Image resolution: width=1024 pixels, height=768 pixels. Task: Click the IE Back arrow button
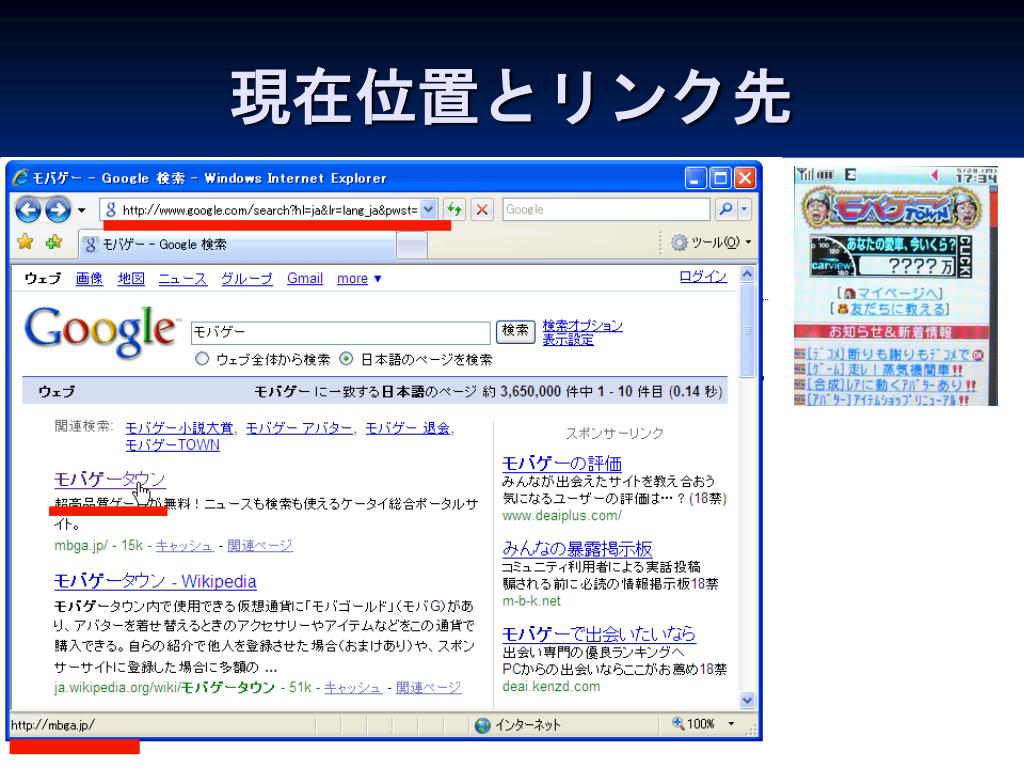[x=28, y=210]
